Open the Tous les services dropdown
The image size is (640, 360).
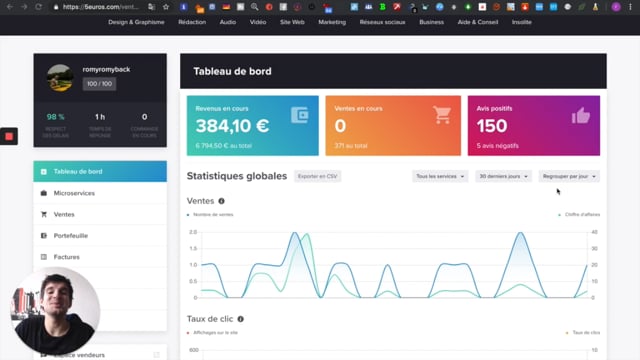click(x=440, y=176)
